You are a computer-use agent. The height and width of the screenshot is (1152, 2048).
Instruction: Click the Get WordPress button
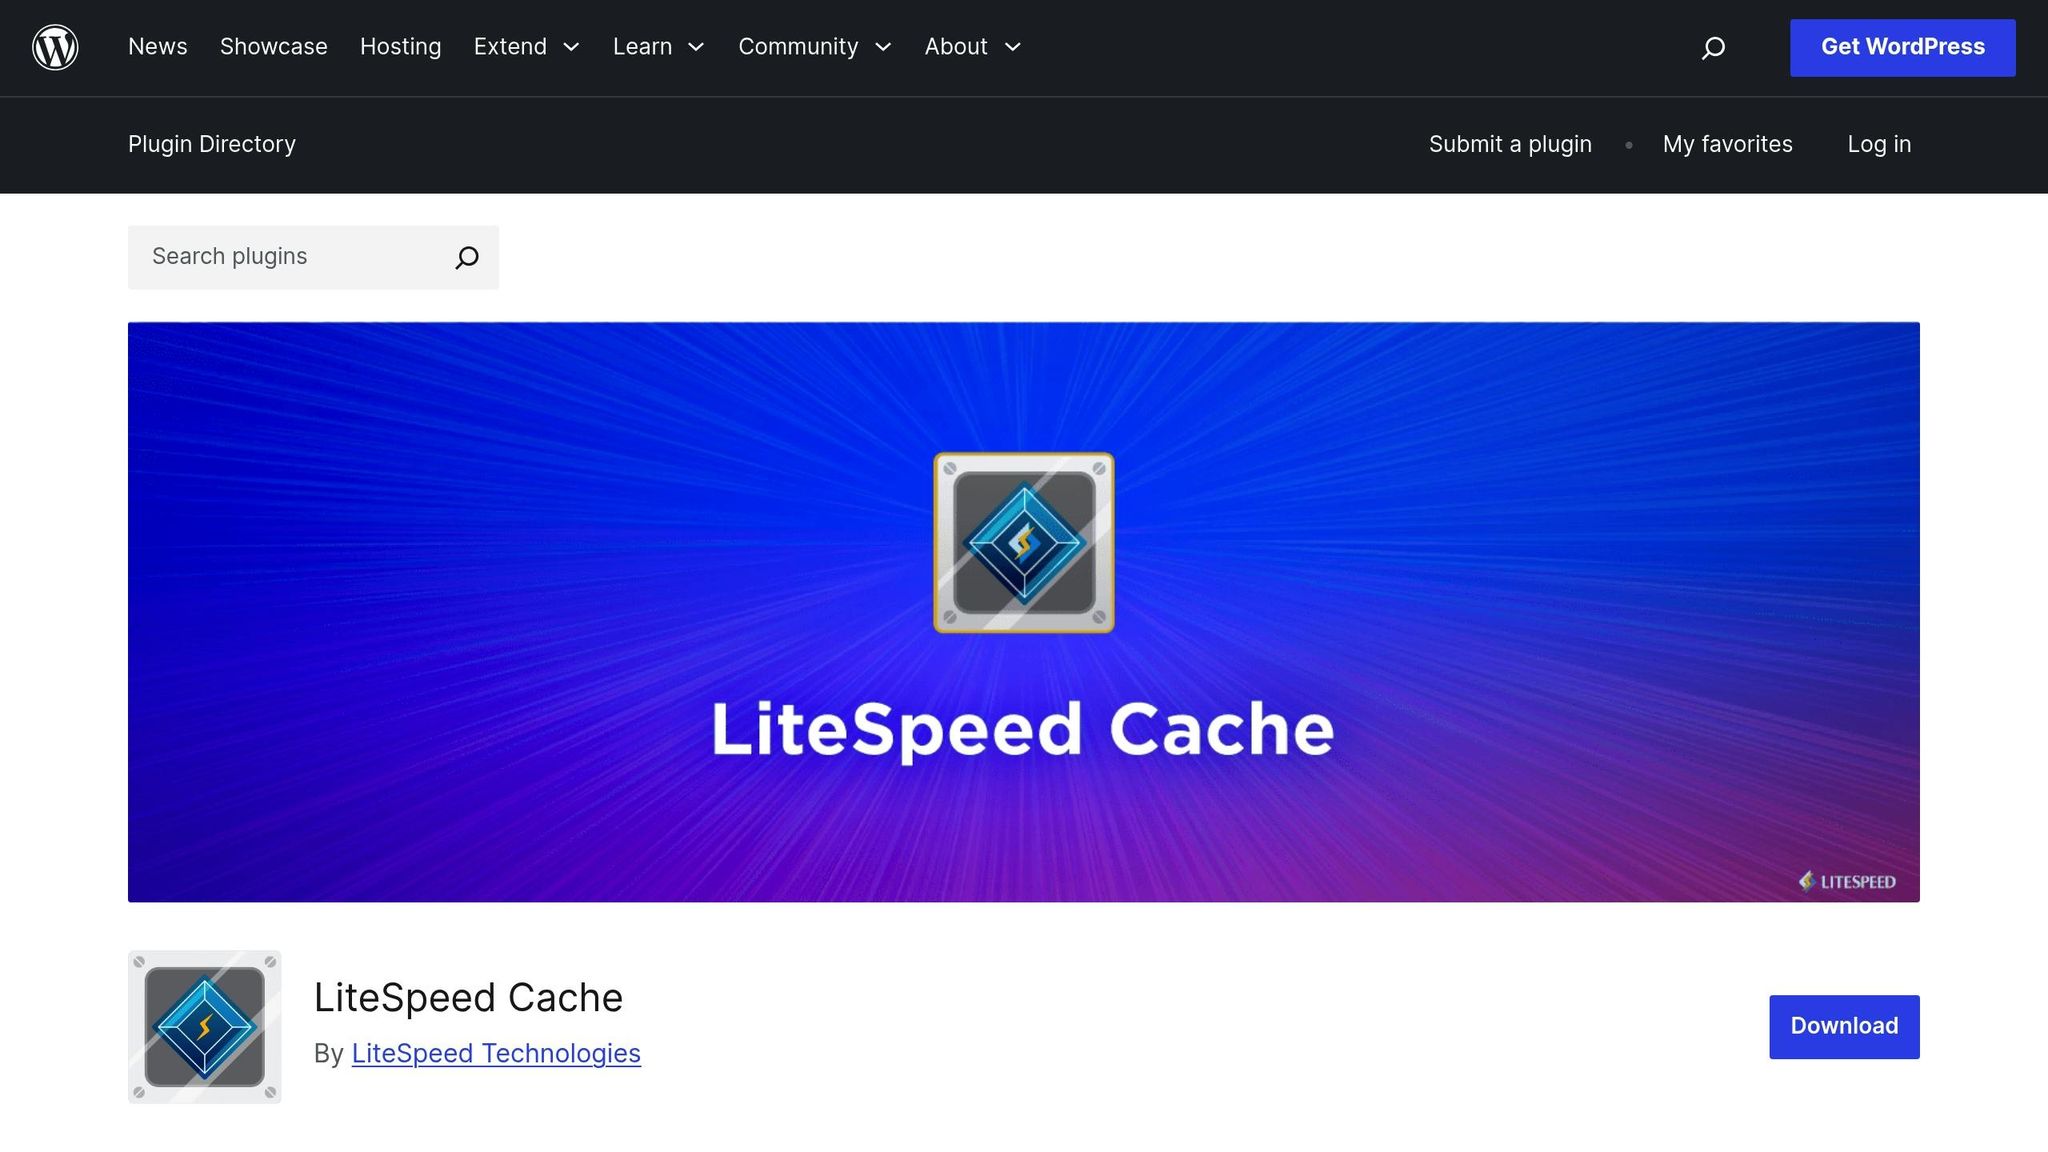[1902, 47]
